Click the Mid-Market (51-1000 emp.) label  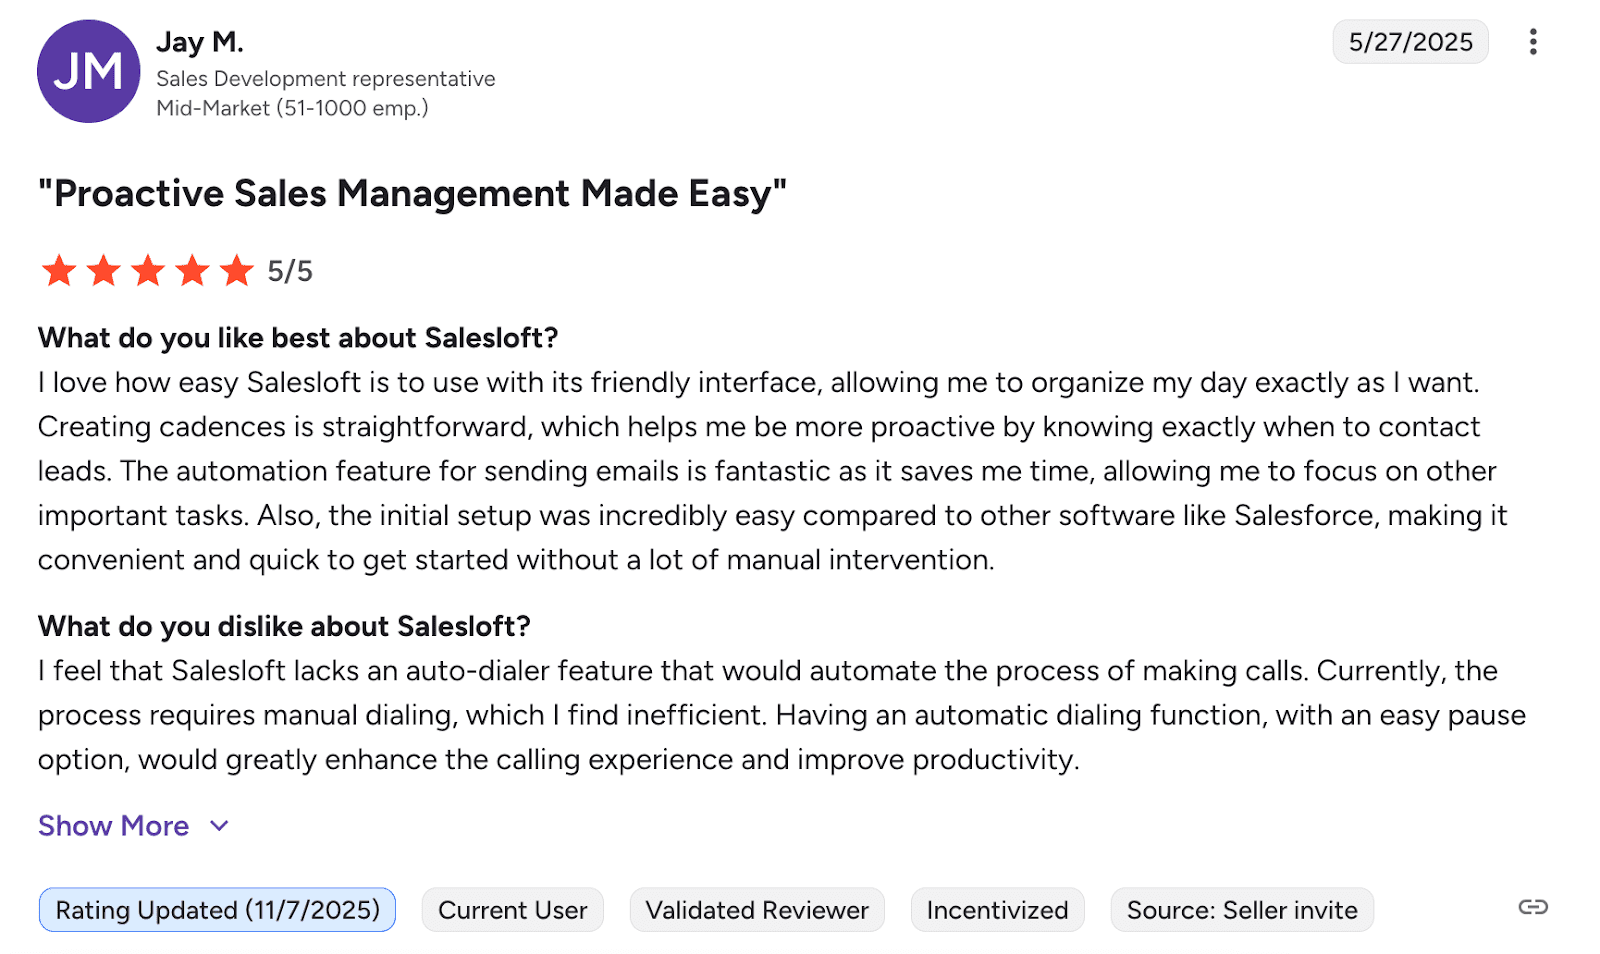pos(292,108)
